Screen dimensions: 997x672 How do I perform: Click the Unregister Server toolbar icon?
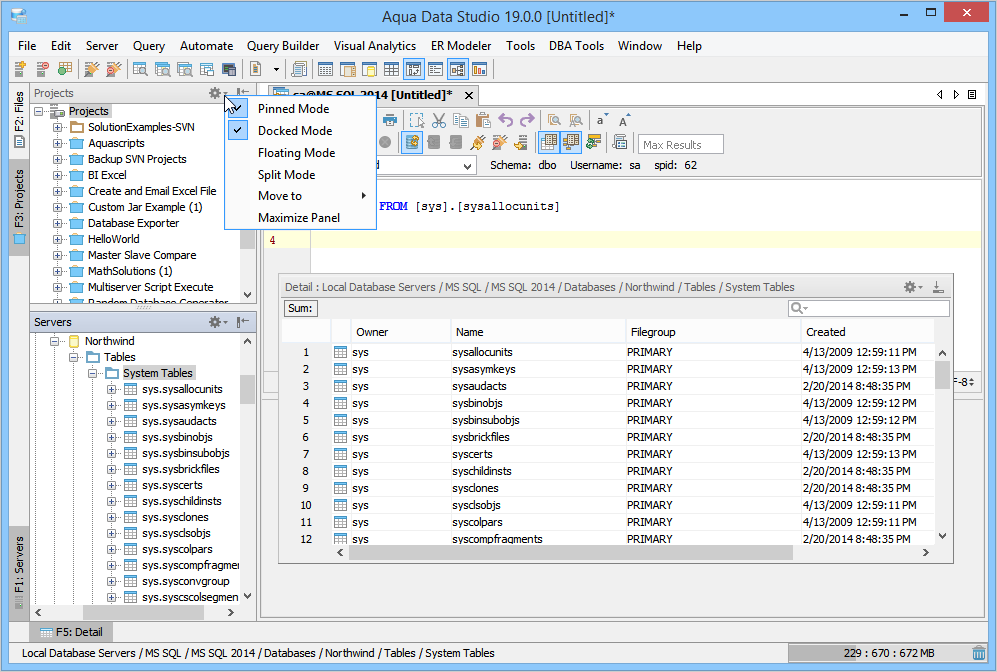pos(42,69)
